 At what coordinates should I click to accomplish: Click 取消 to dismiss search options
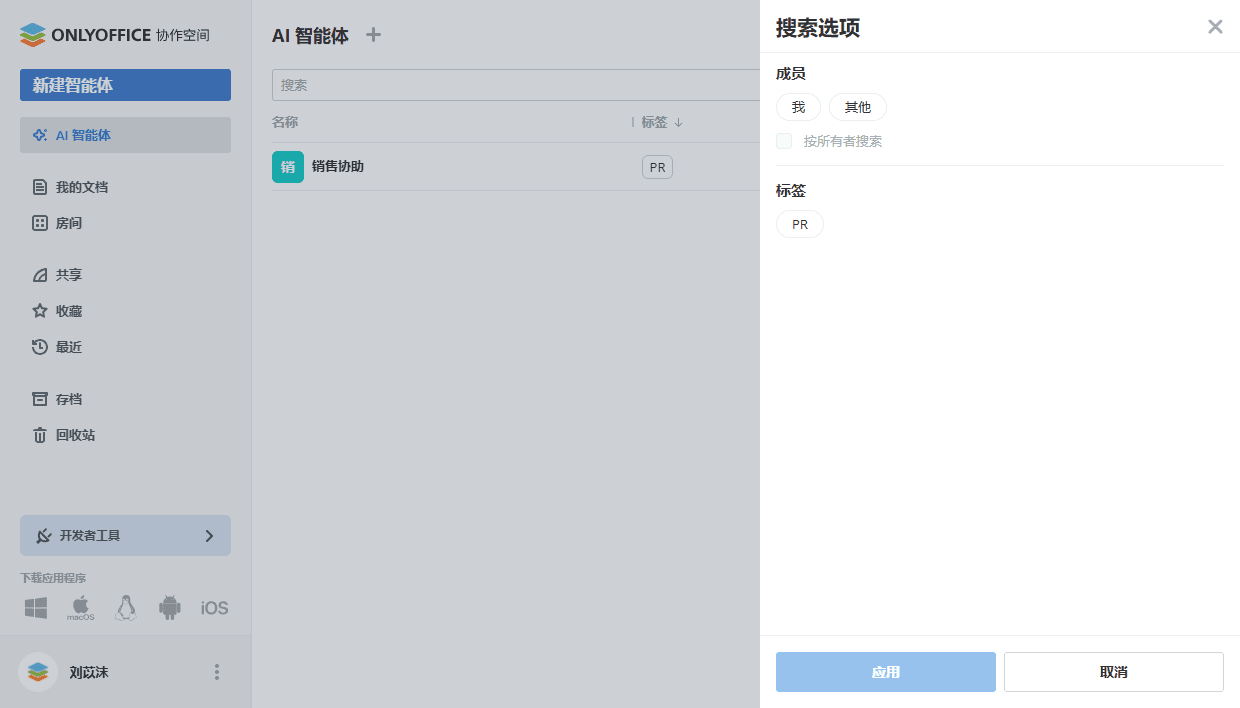pos(1113,671)
